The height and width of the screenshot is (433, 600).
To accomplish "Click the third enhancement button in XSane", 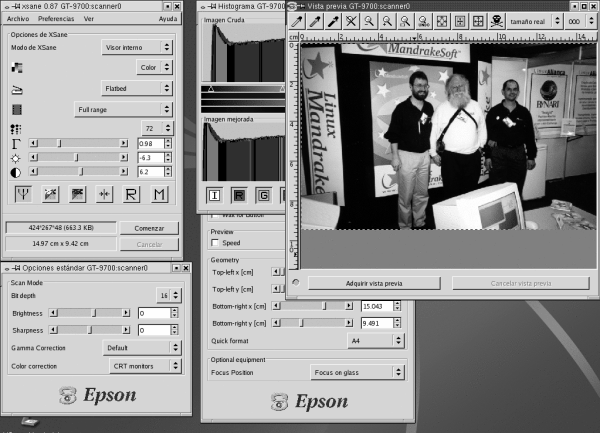I will pos(77,194).
